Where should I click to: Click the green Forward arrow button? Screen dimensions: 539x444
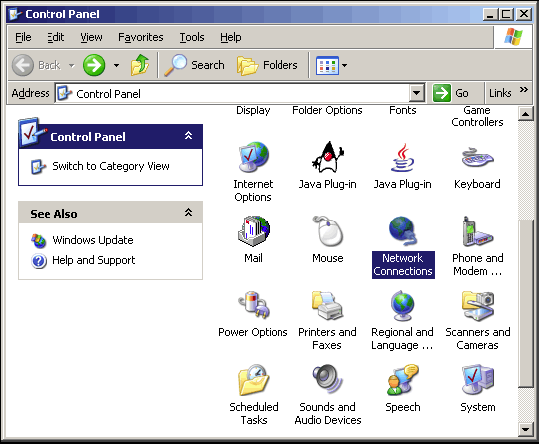(94, 65)
